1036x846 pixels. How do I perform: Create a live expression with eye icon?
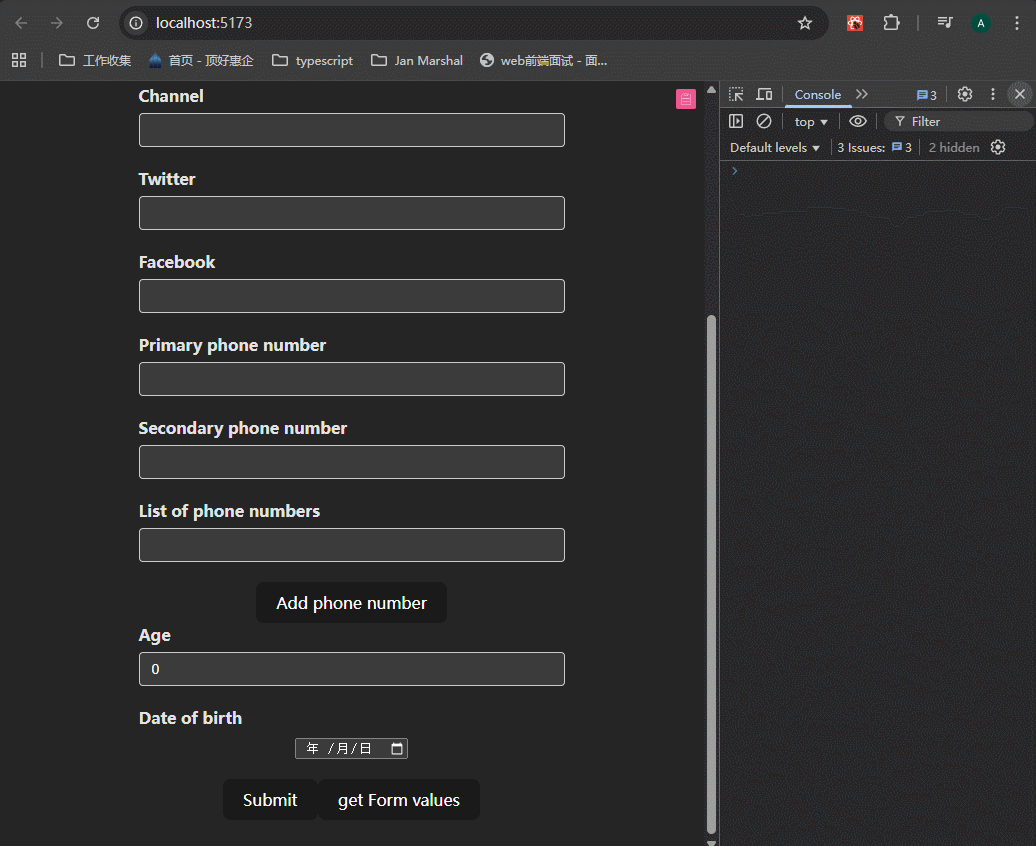click(857, 121)
